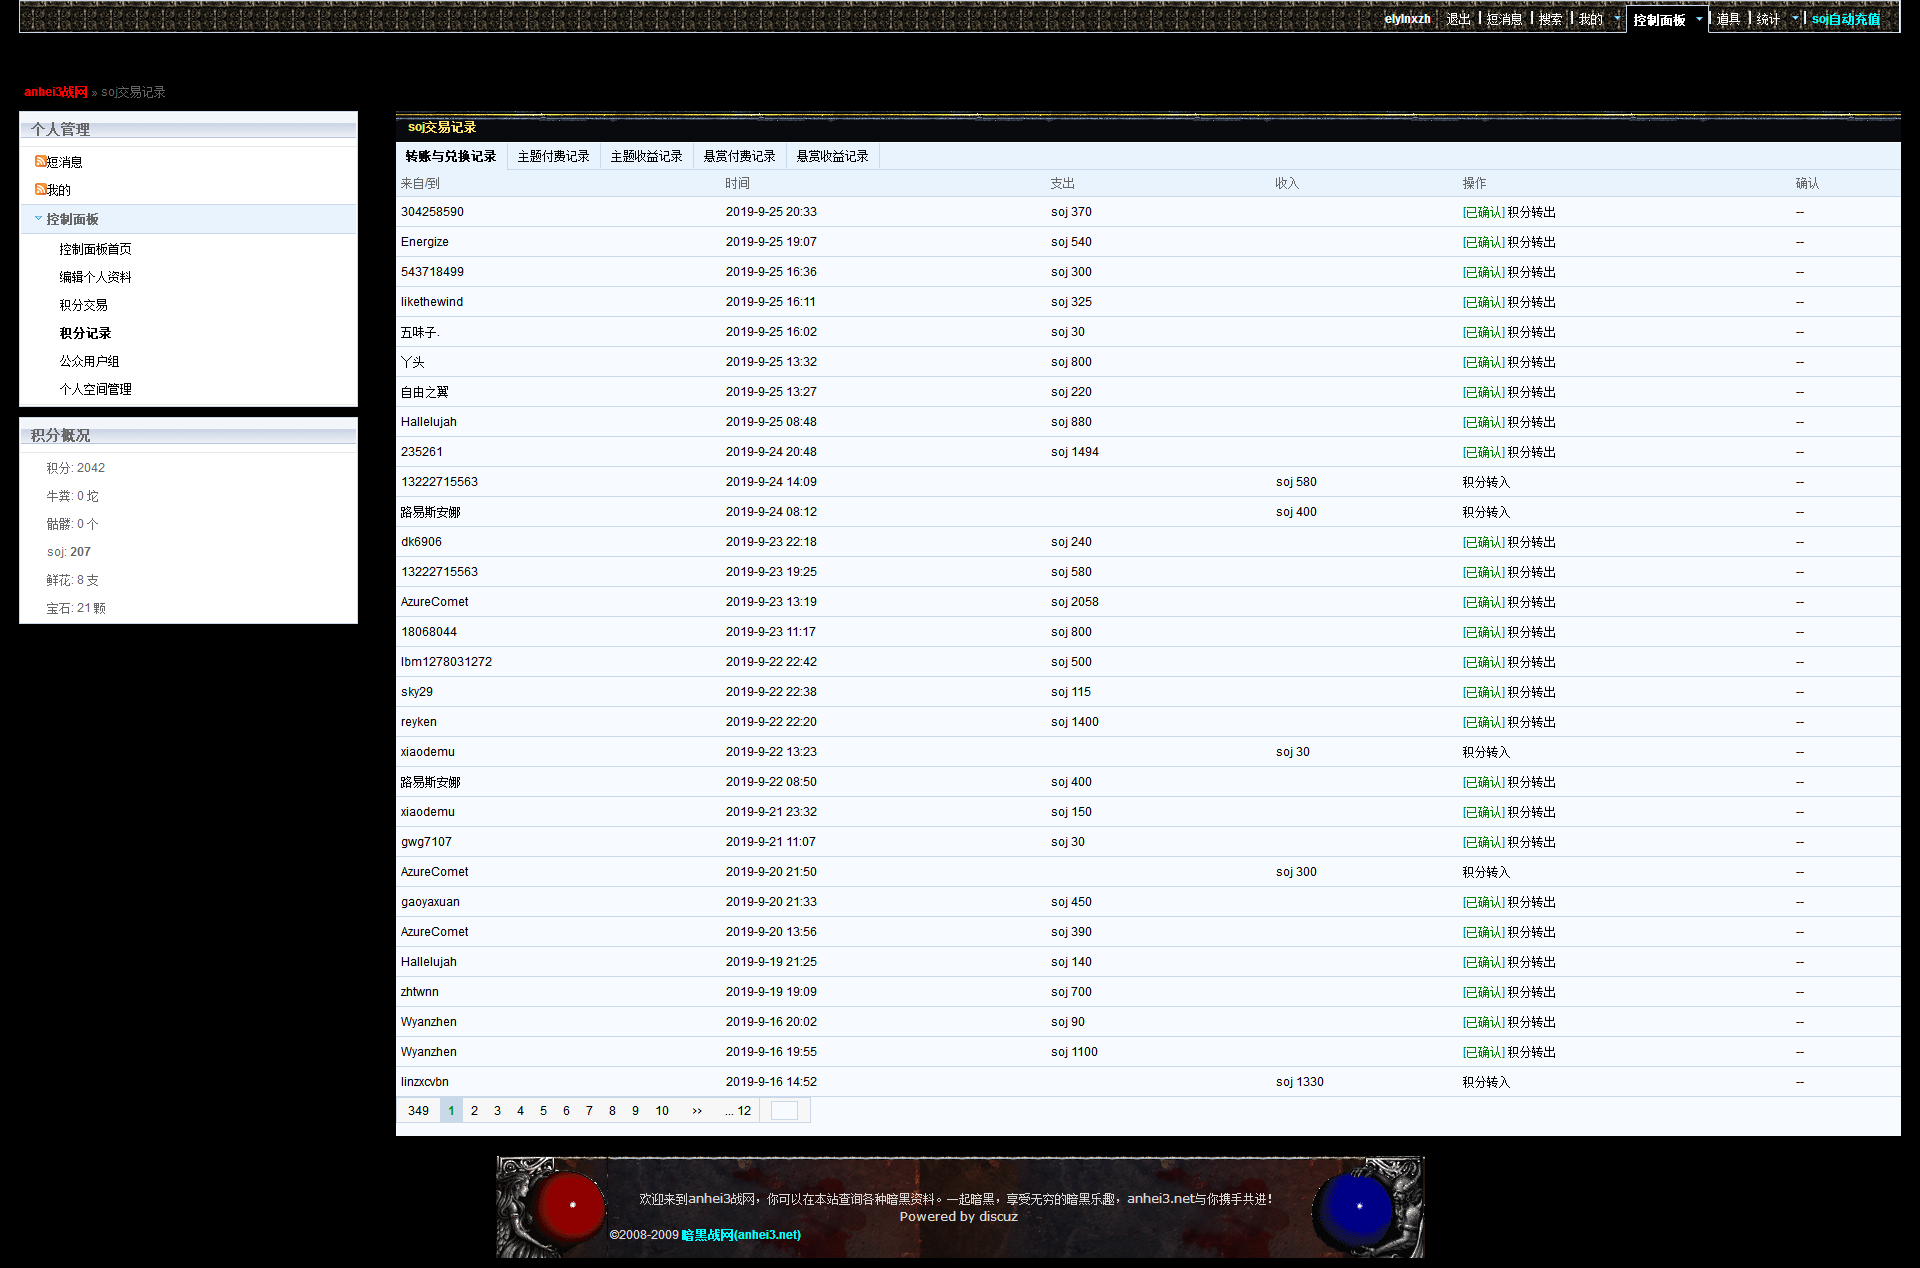Open 积分交易 in the sidebar menu
1920x1268 pixels.
point(83,305)
